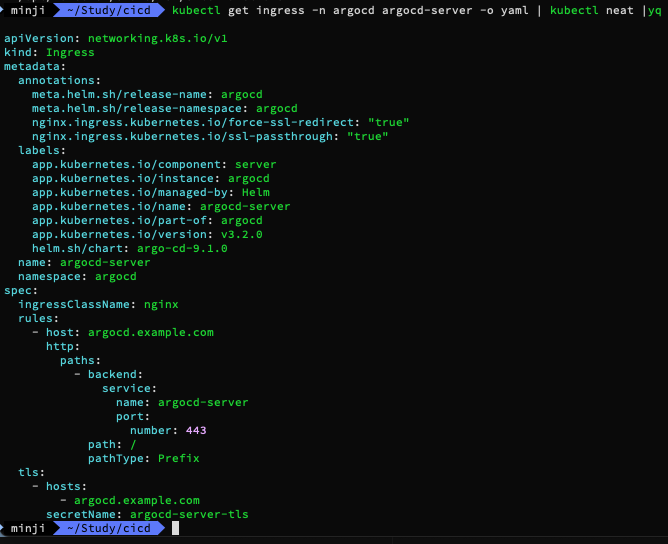The height and width of the screenshot is (544, 668).
Task: Click the 'argo-cd-9.1.0' chart value
Action: 182,248
